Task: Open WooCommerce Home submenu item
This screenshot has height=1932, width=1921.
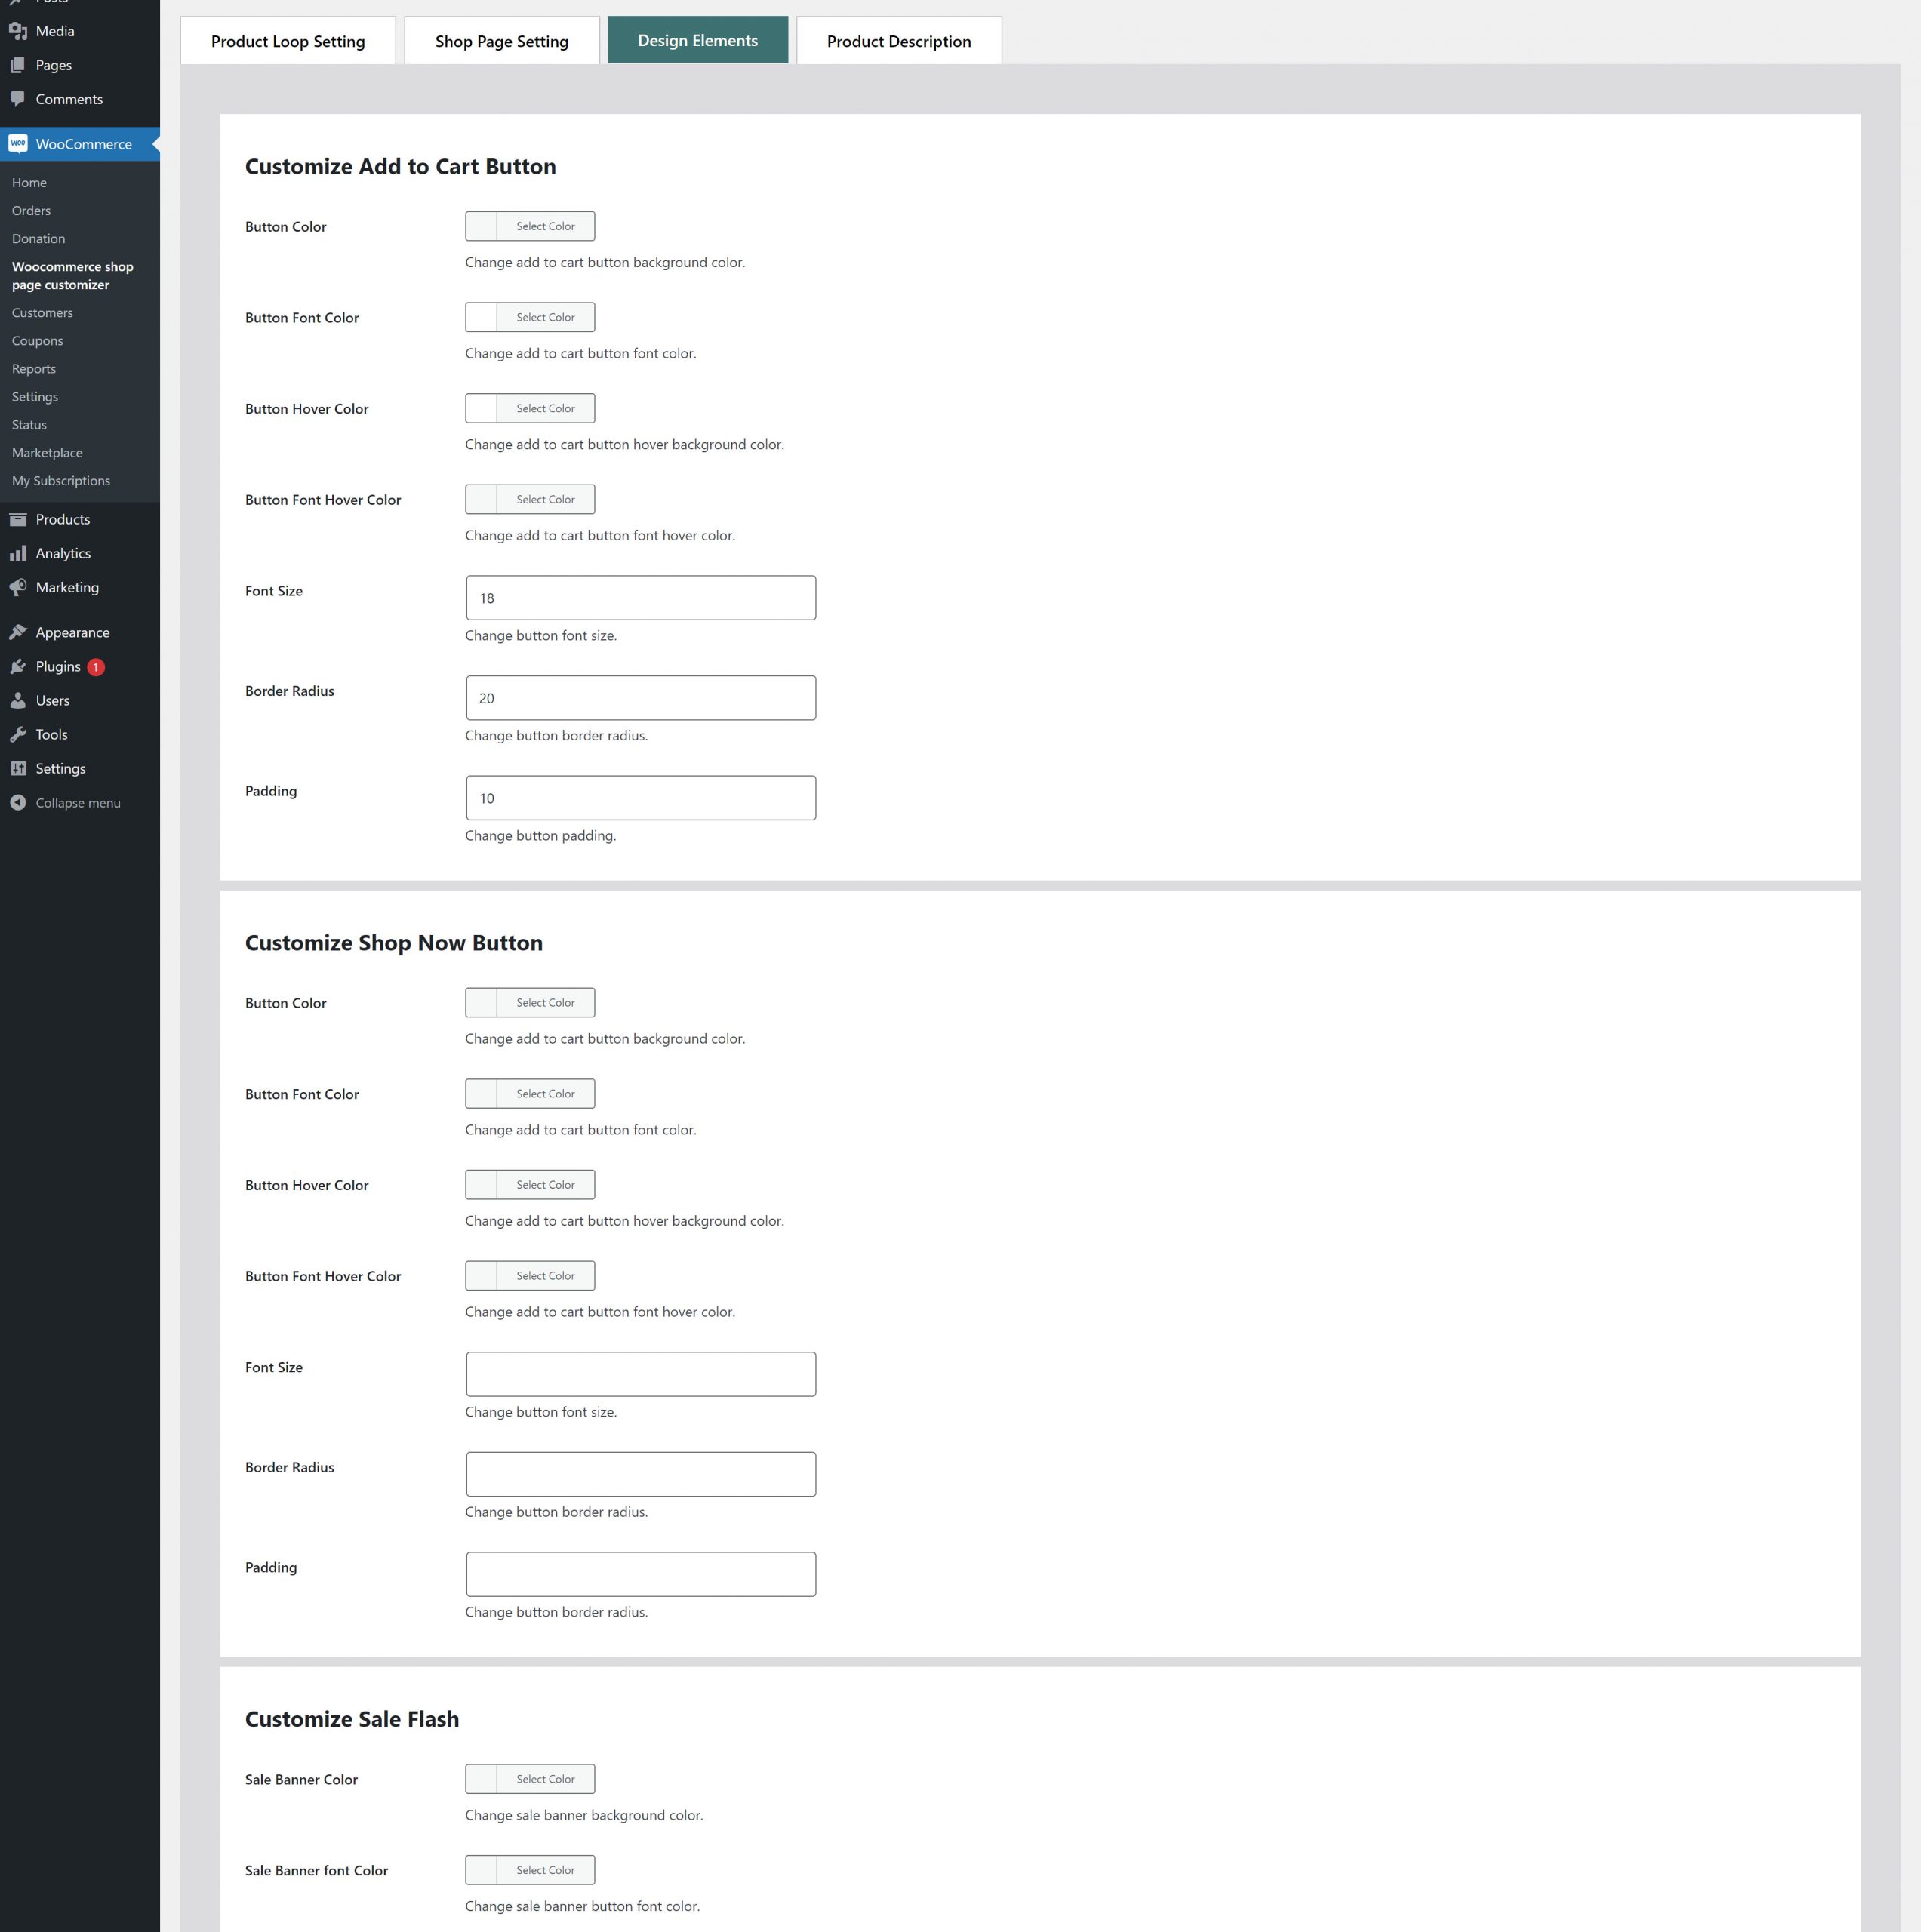Action: pos(29,183)
